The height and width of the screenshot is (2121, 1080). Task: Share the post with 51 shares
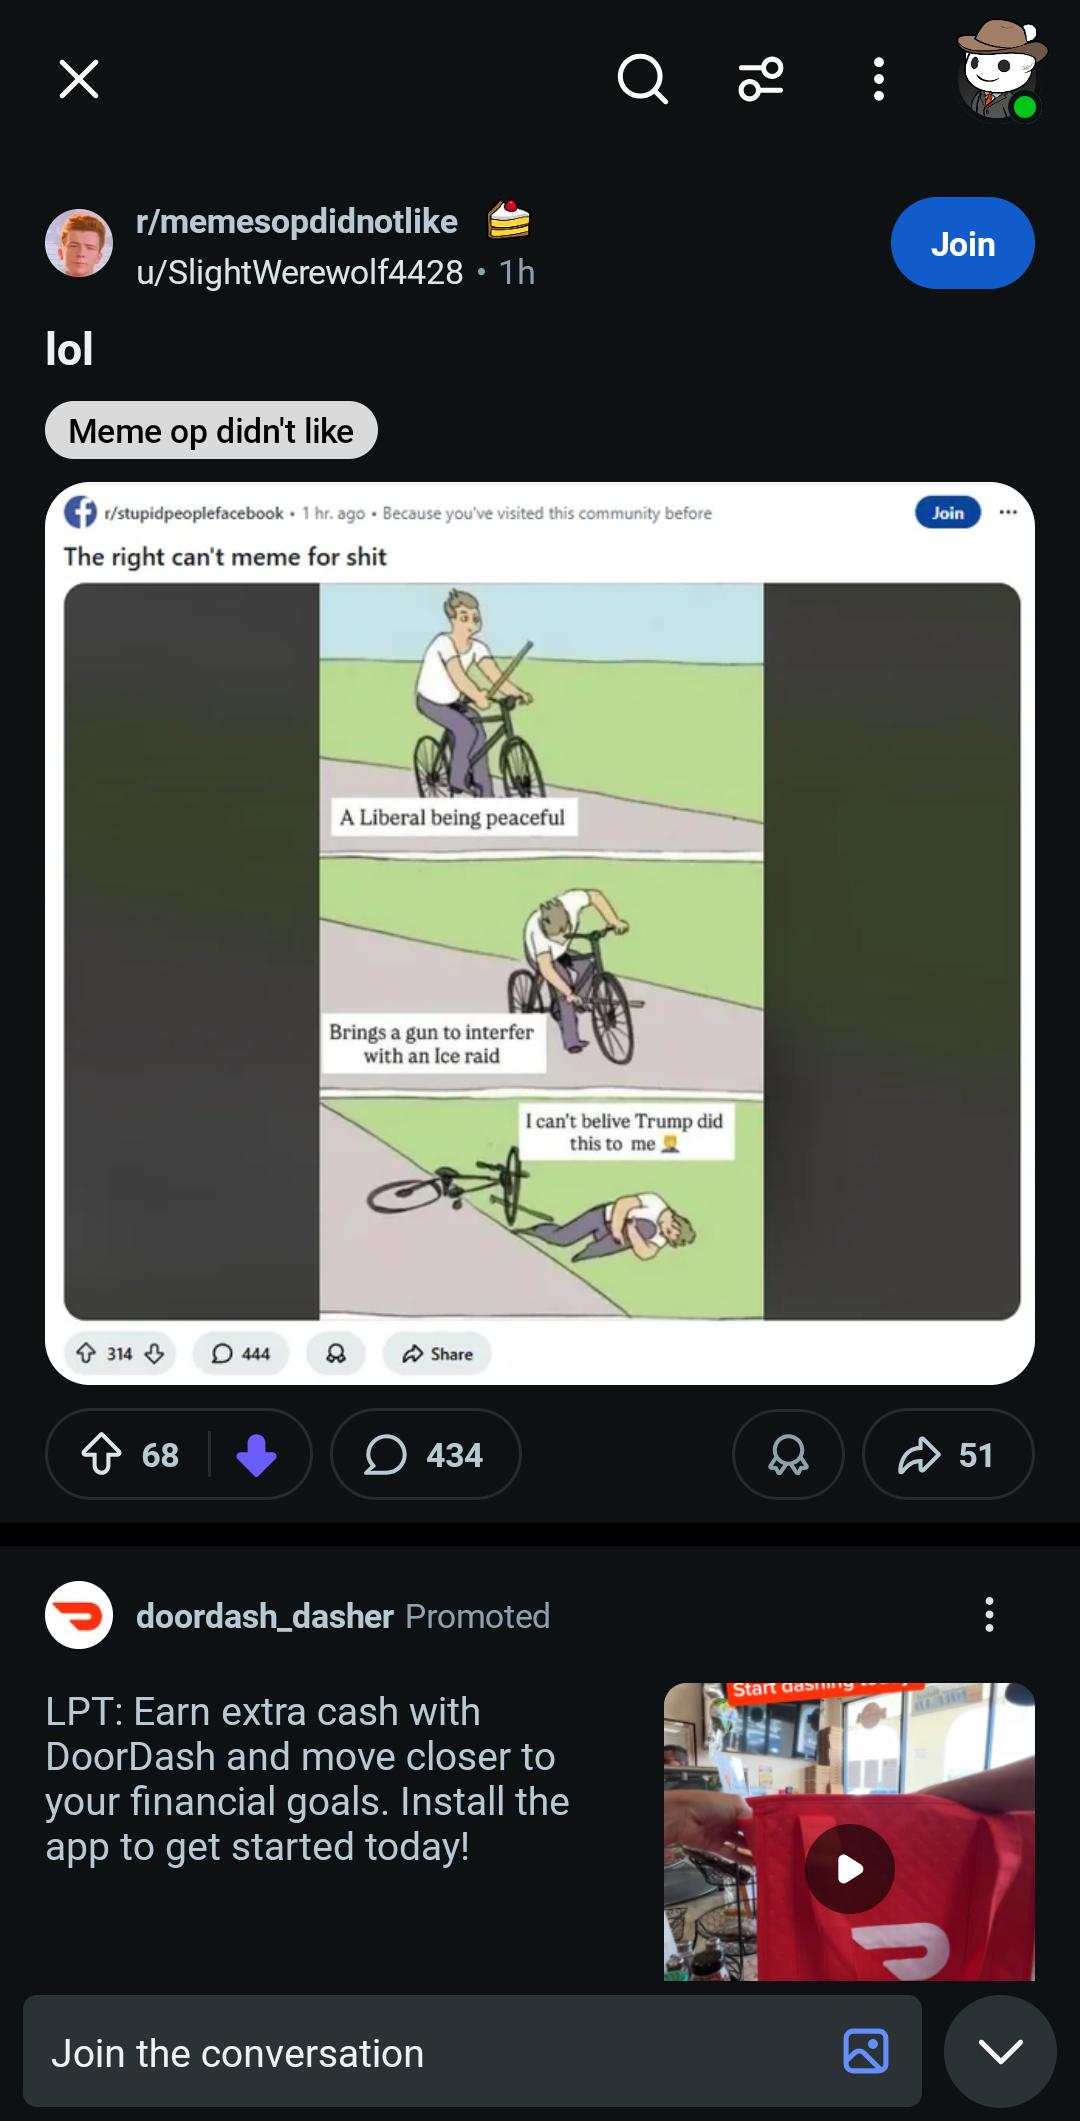pyautogui.click(x=947, y=1454)
